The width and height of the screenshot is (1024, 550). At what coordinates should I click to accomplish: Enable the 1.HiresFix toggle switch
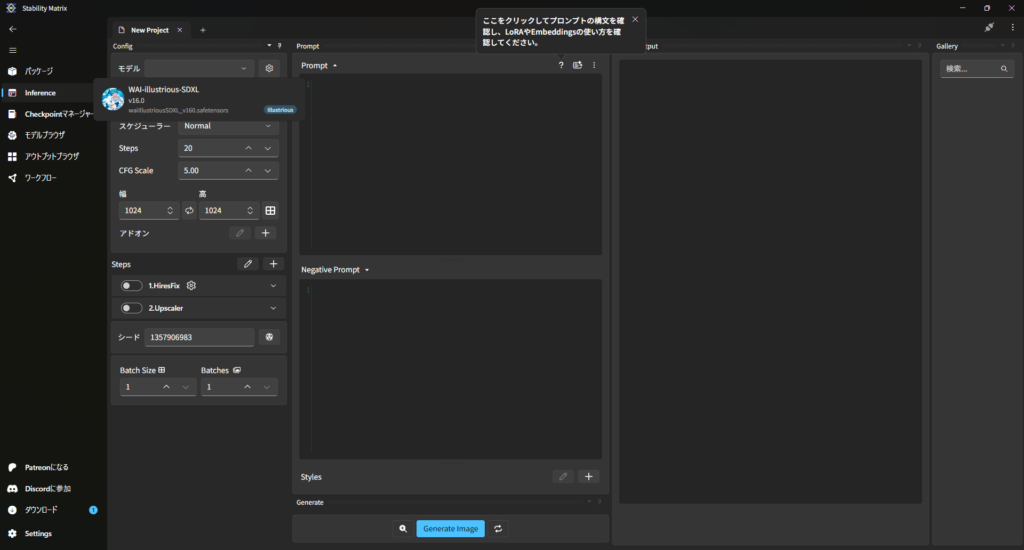tap(131, 285)
